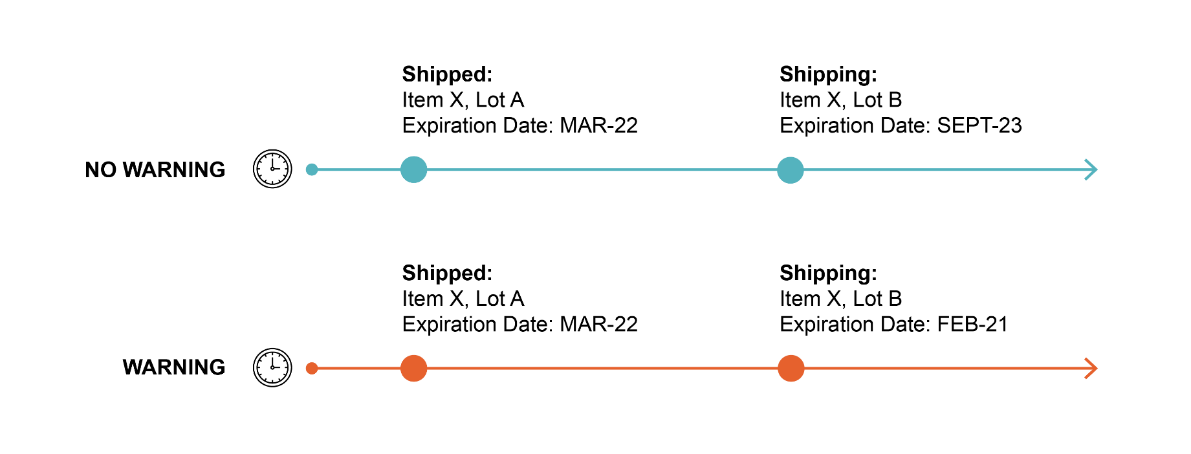Click Item X, Lot A above the orange timeline
Viewport: 1191px width, 454px height.
point(463,299)
